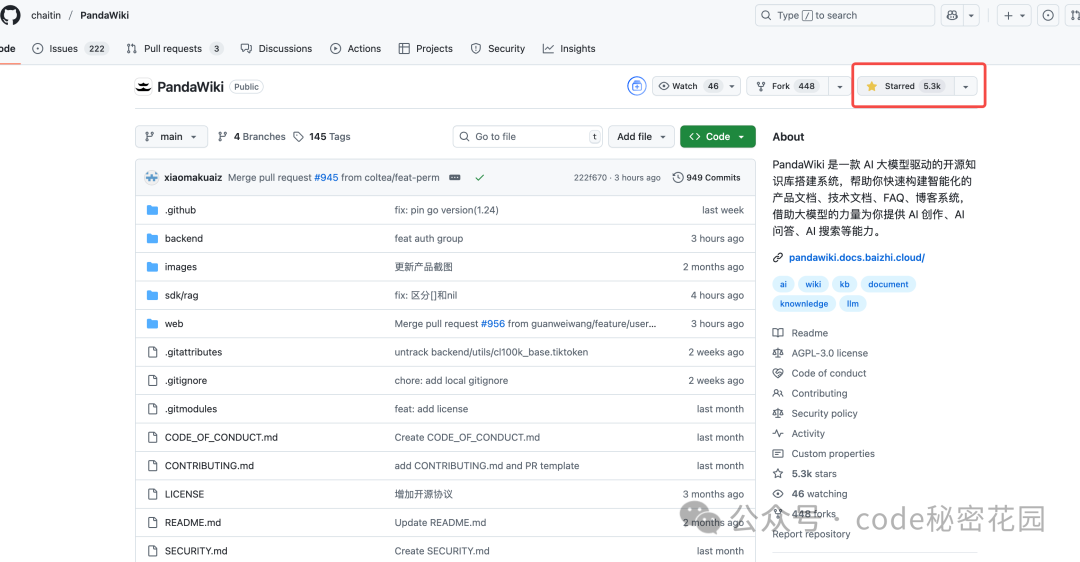Click the GitHub logo icon
Viewport: 1080px width, 562px height.
10,14
